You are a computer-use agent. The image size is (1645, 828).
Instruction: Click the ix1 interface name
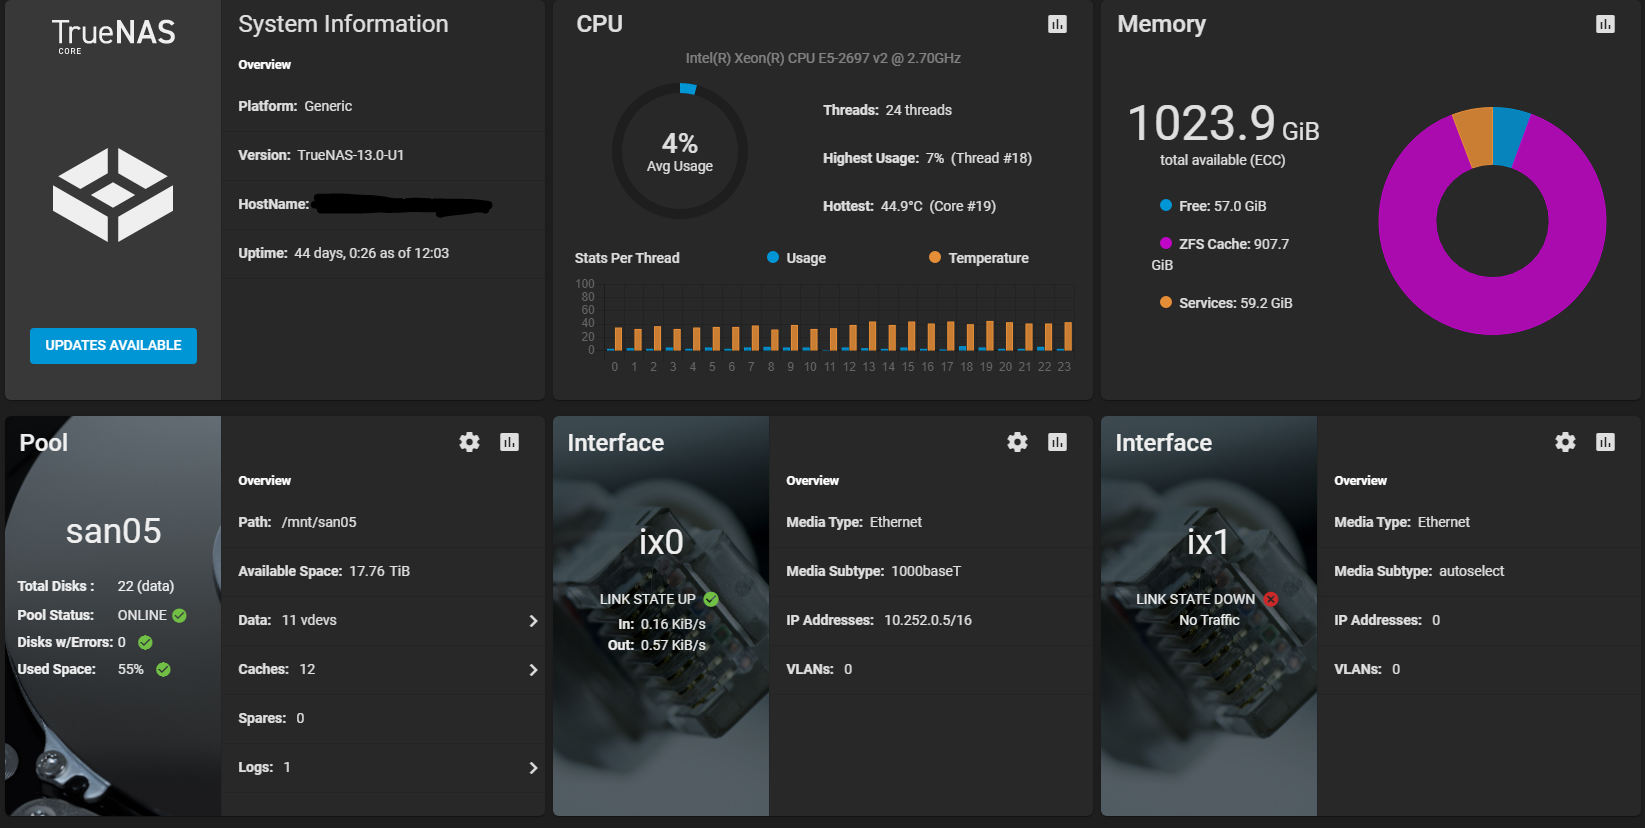point(1208,542)
